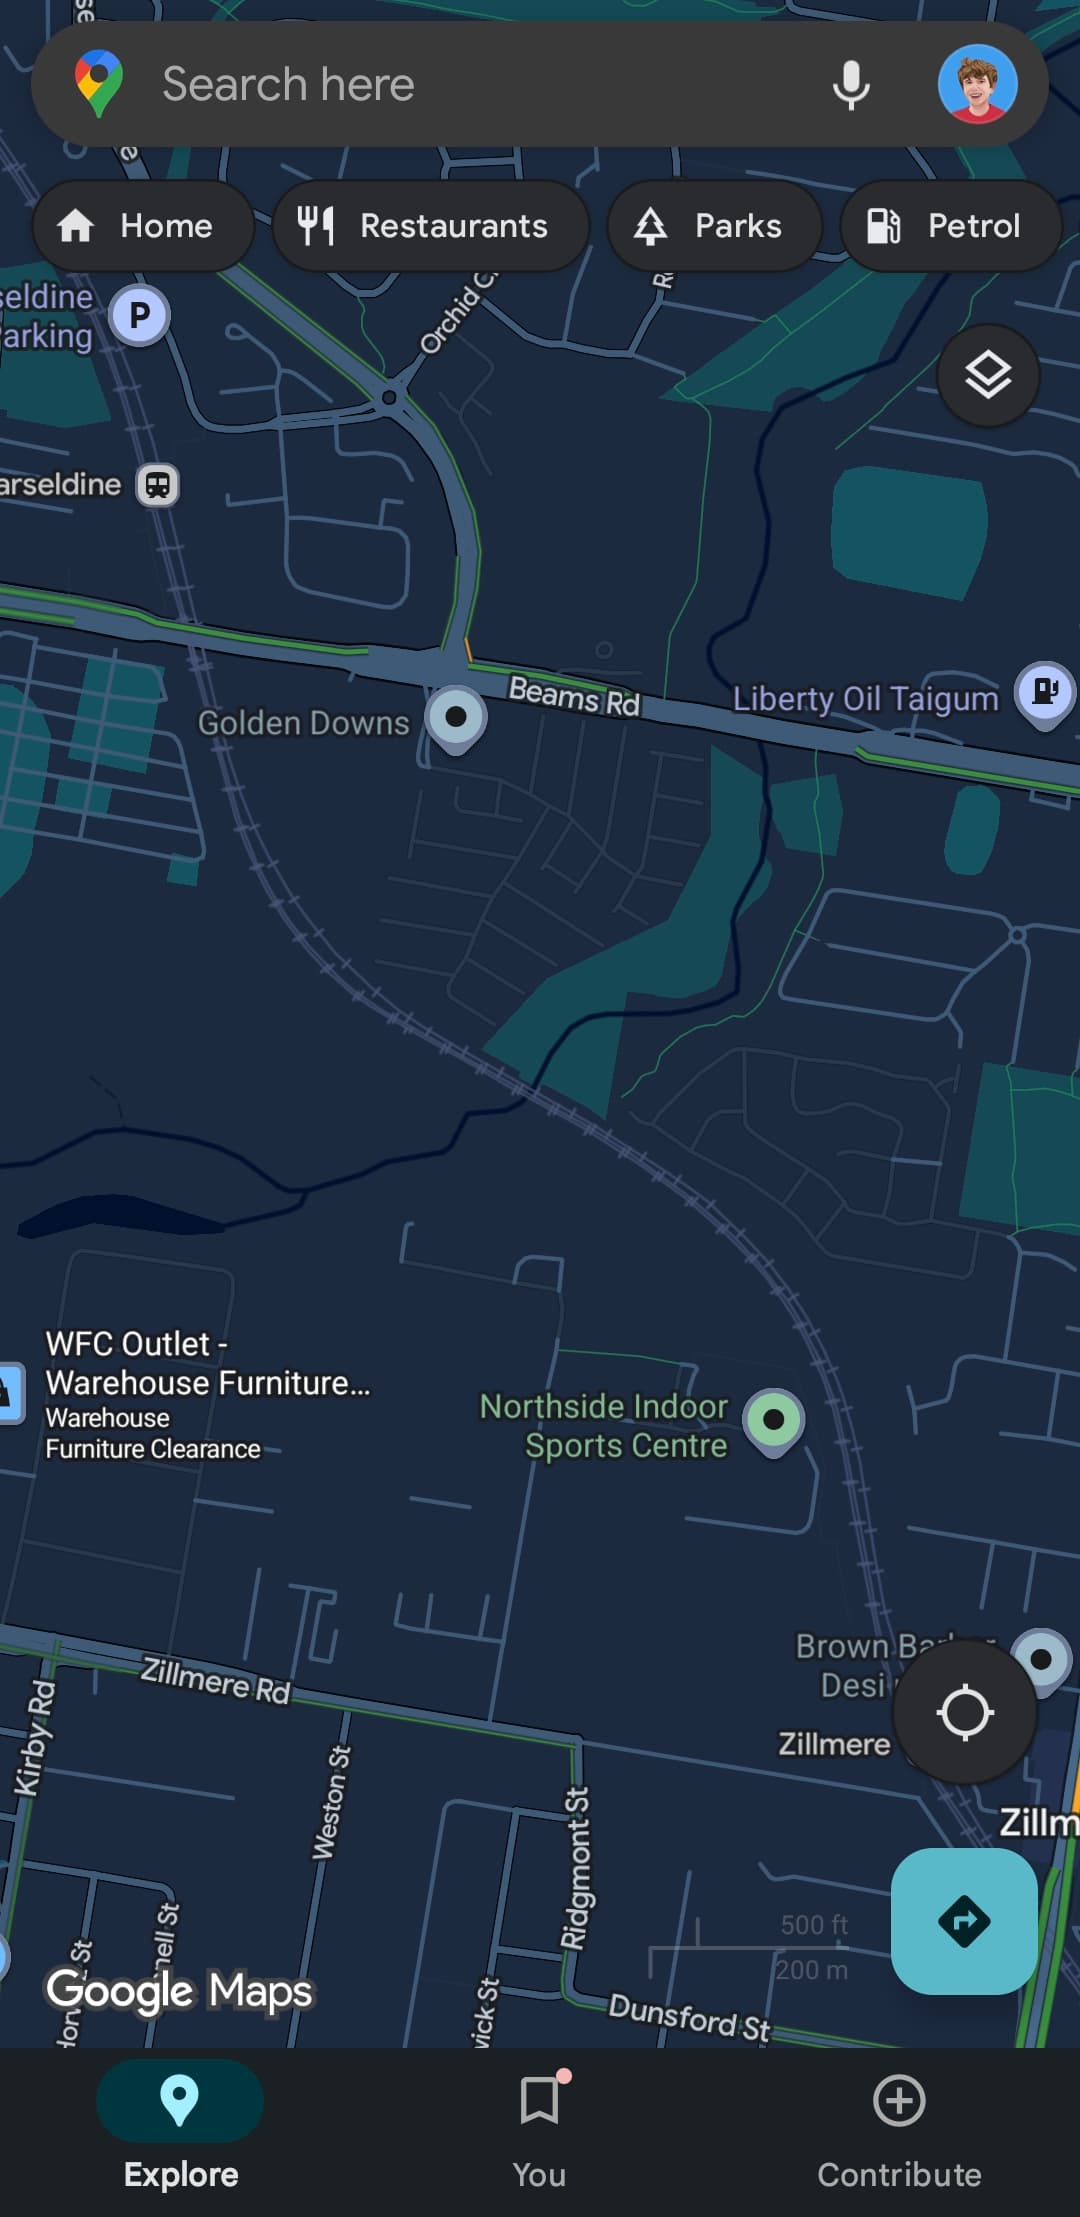Select the Explore tab

(x=180, y=2130)
